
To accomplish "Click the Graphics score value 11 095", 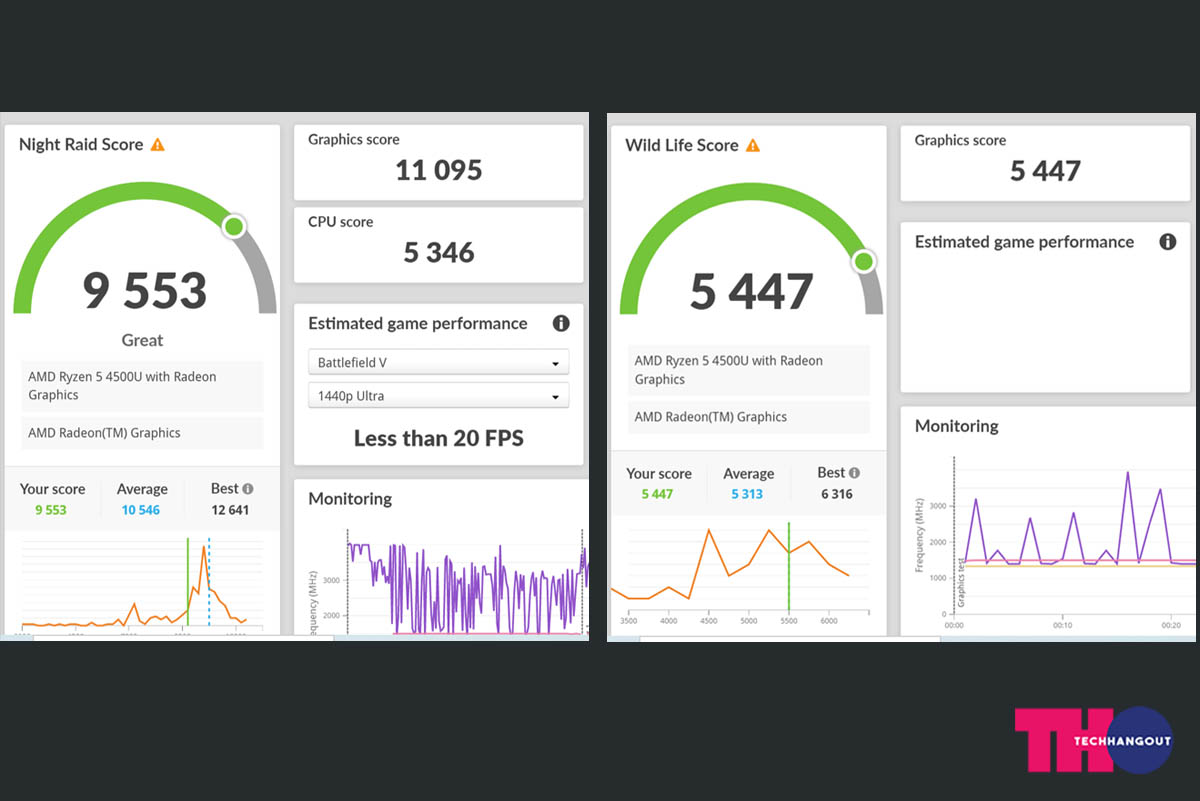I will point(439,170).
